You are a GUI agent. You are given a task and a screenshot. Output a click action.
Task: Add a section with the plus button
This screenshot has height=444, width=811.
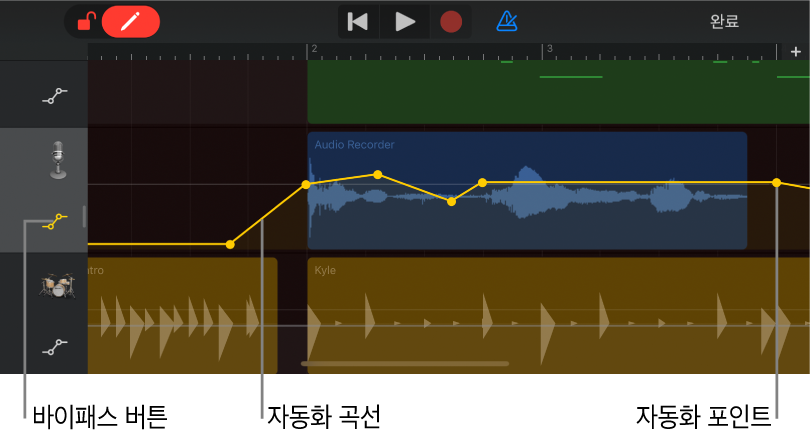coord(795,51)
